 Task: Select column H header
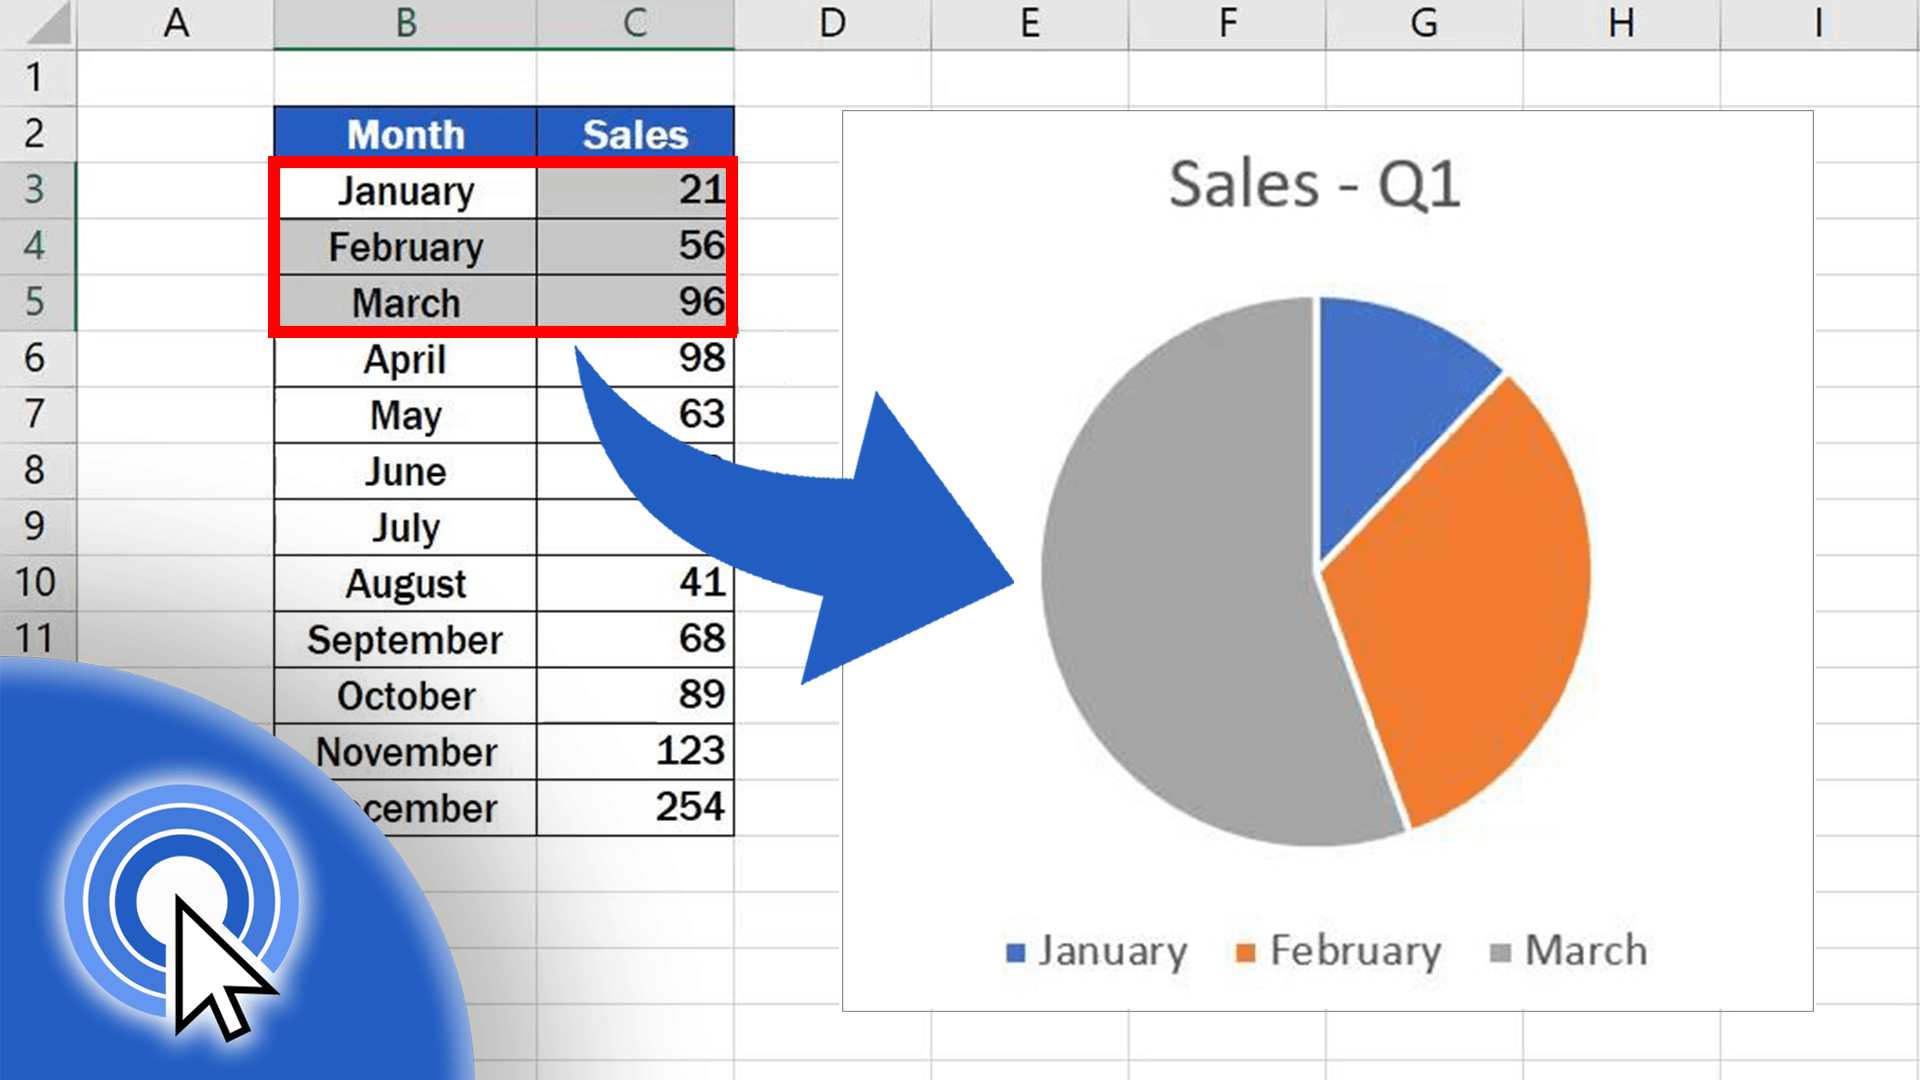1621,23
